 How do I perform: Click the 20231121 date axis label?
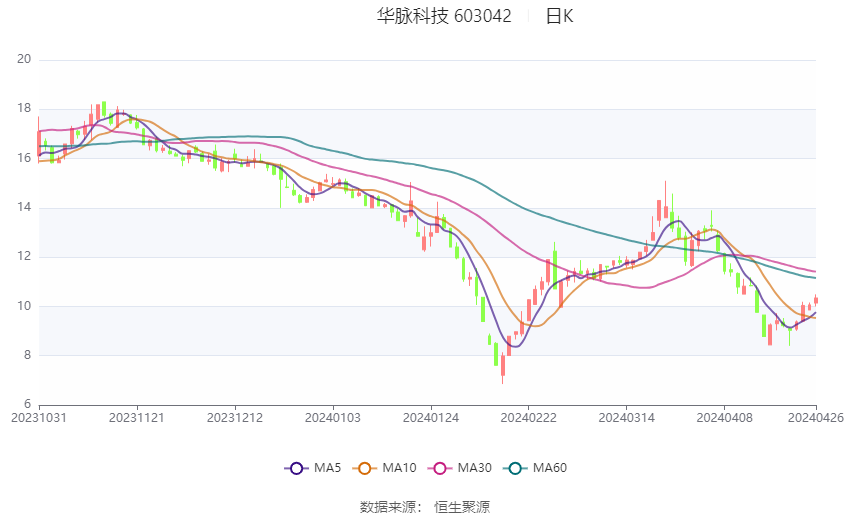pyautogui.click(x=137, y=418)
